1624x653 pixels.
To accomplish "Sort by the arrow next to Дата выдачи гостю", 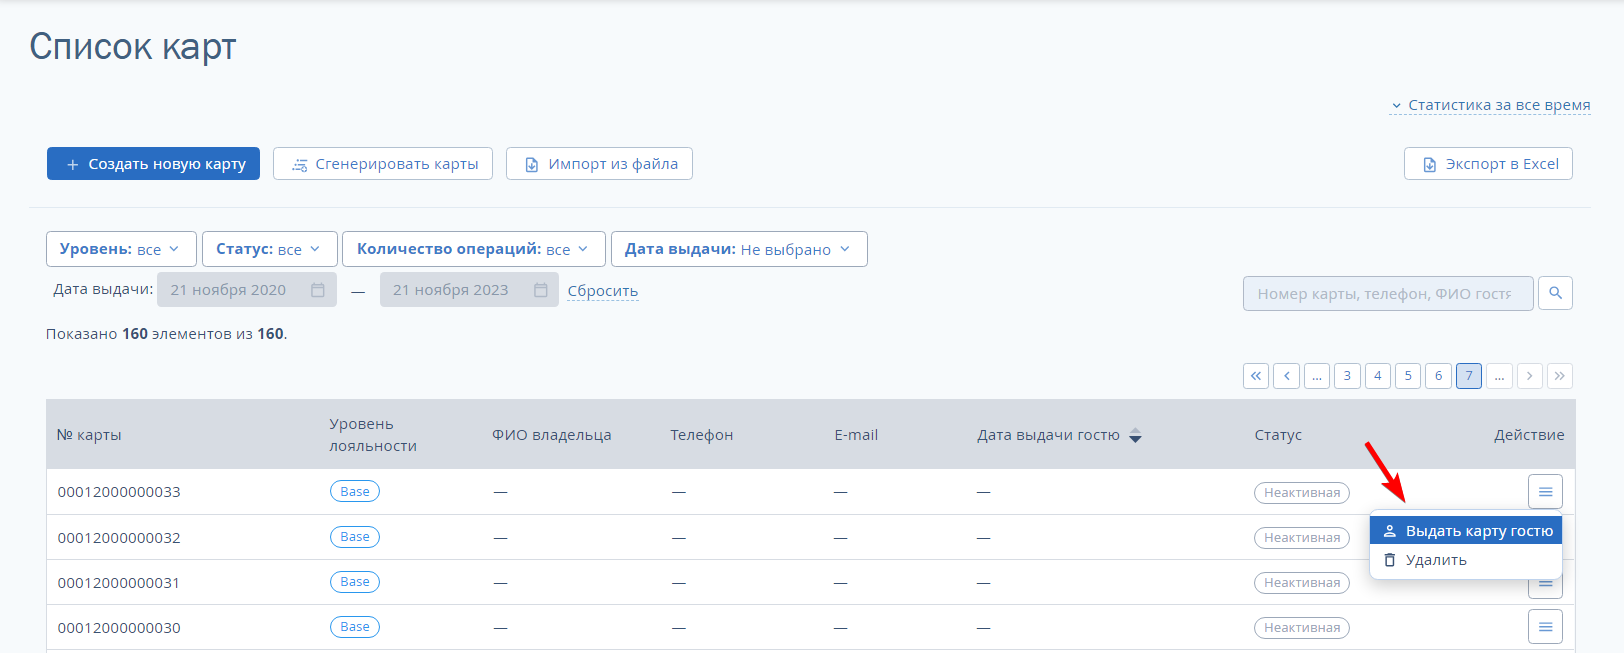I will pyautogui.click(x=1135, y=435).
